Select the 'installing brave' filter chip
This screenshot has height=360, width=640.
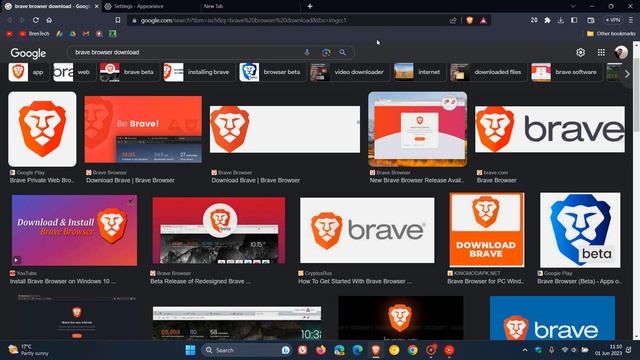point(198,72)
